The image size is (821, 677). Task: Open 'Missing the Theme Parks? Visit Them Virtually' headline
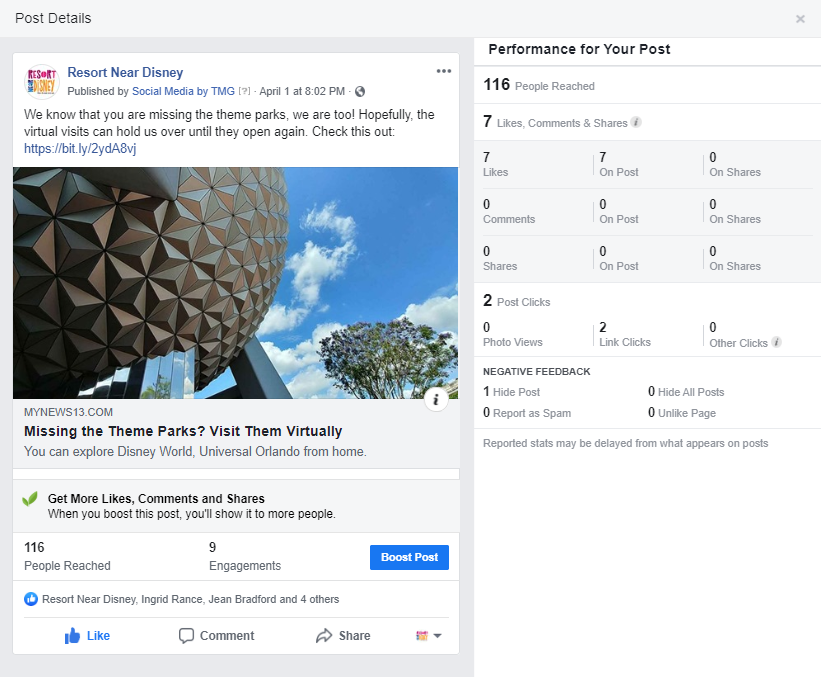click(183, 431)
